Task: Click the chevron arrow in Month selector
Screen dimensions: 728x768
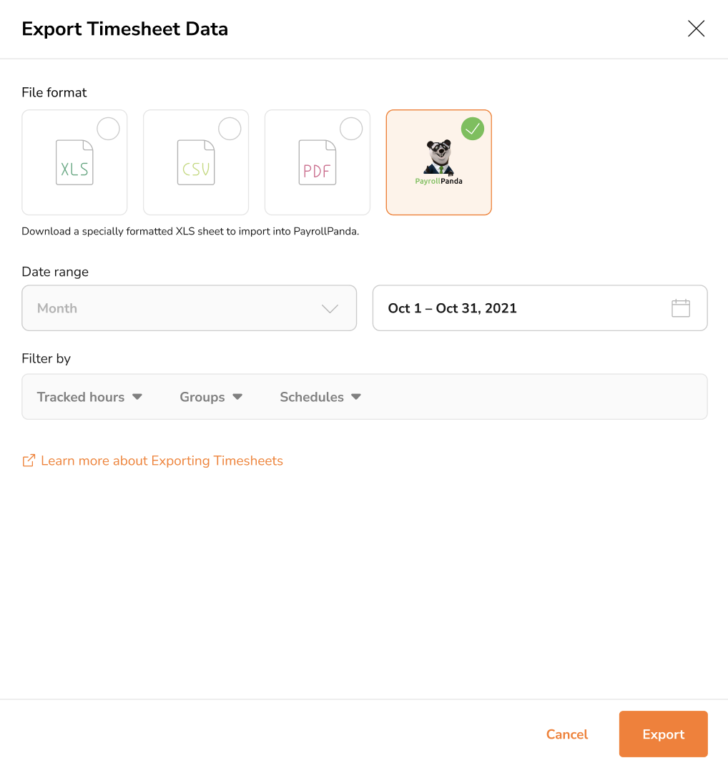Action: (330, 309)
